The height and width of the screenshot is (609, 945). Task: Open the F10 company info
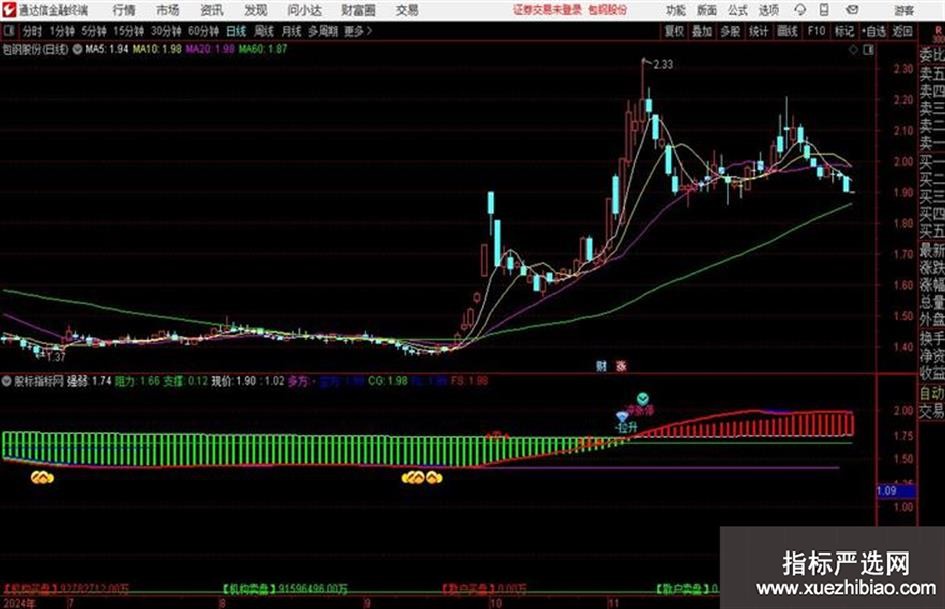817,31
